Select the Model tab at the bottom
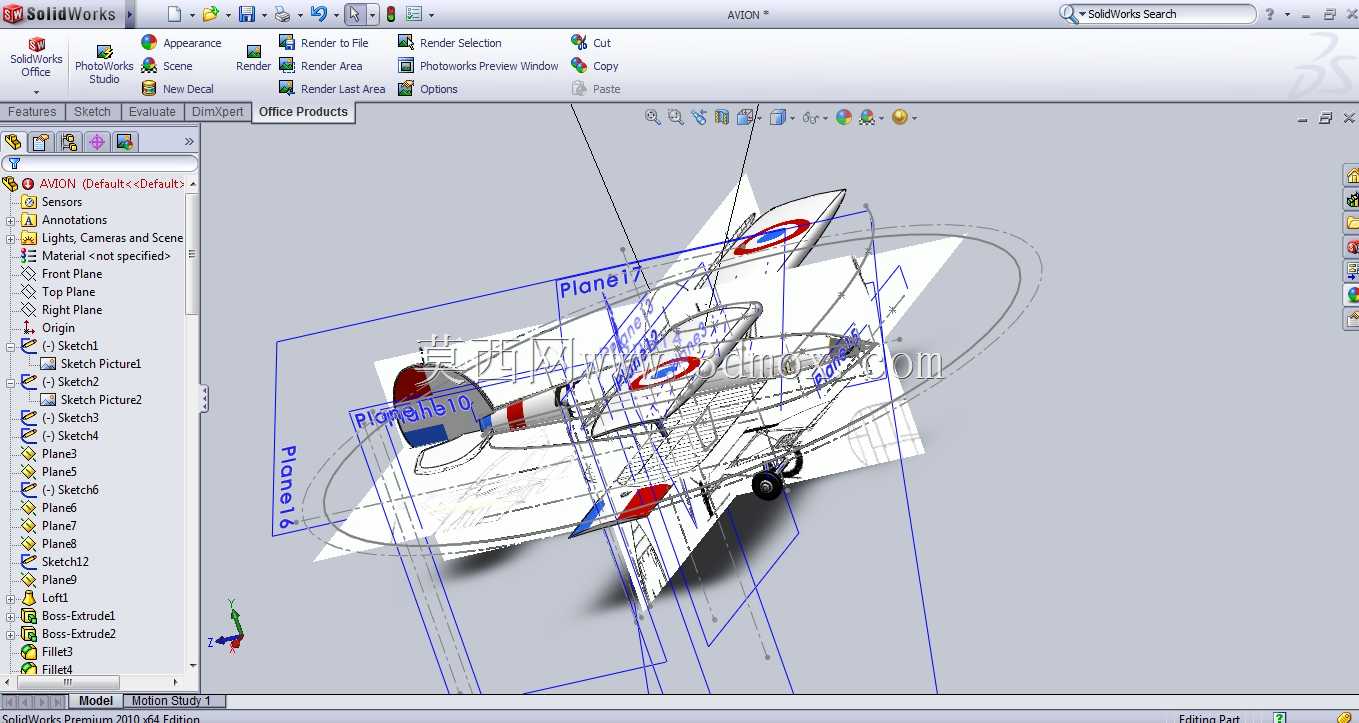This screenshot has height=723, width=1359. click(x=96, y=701)
